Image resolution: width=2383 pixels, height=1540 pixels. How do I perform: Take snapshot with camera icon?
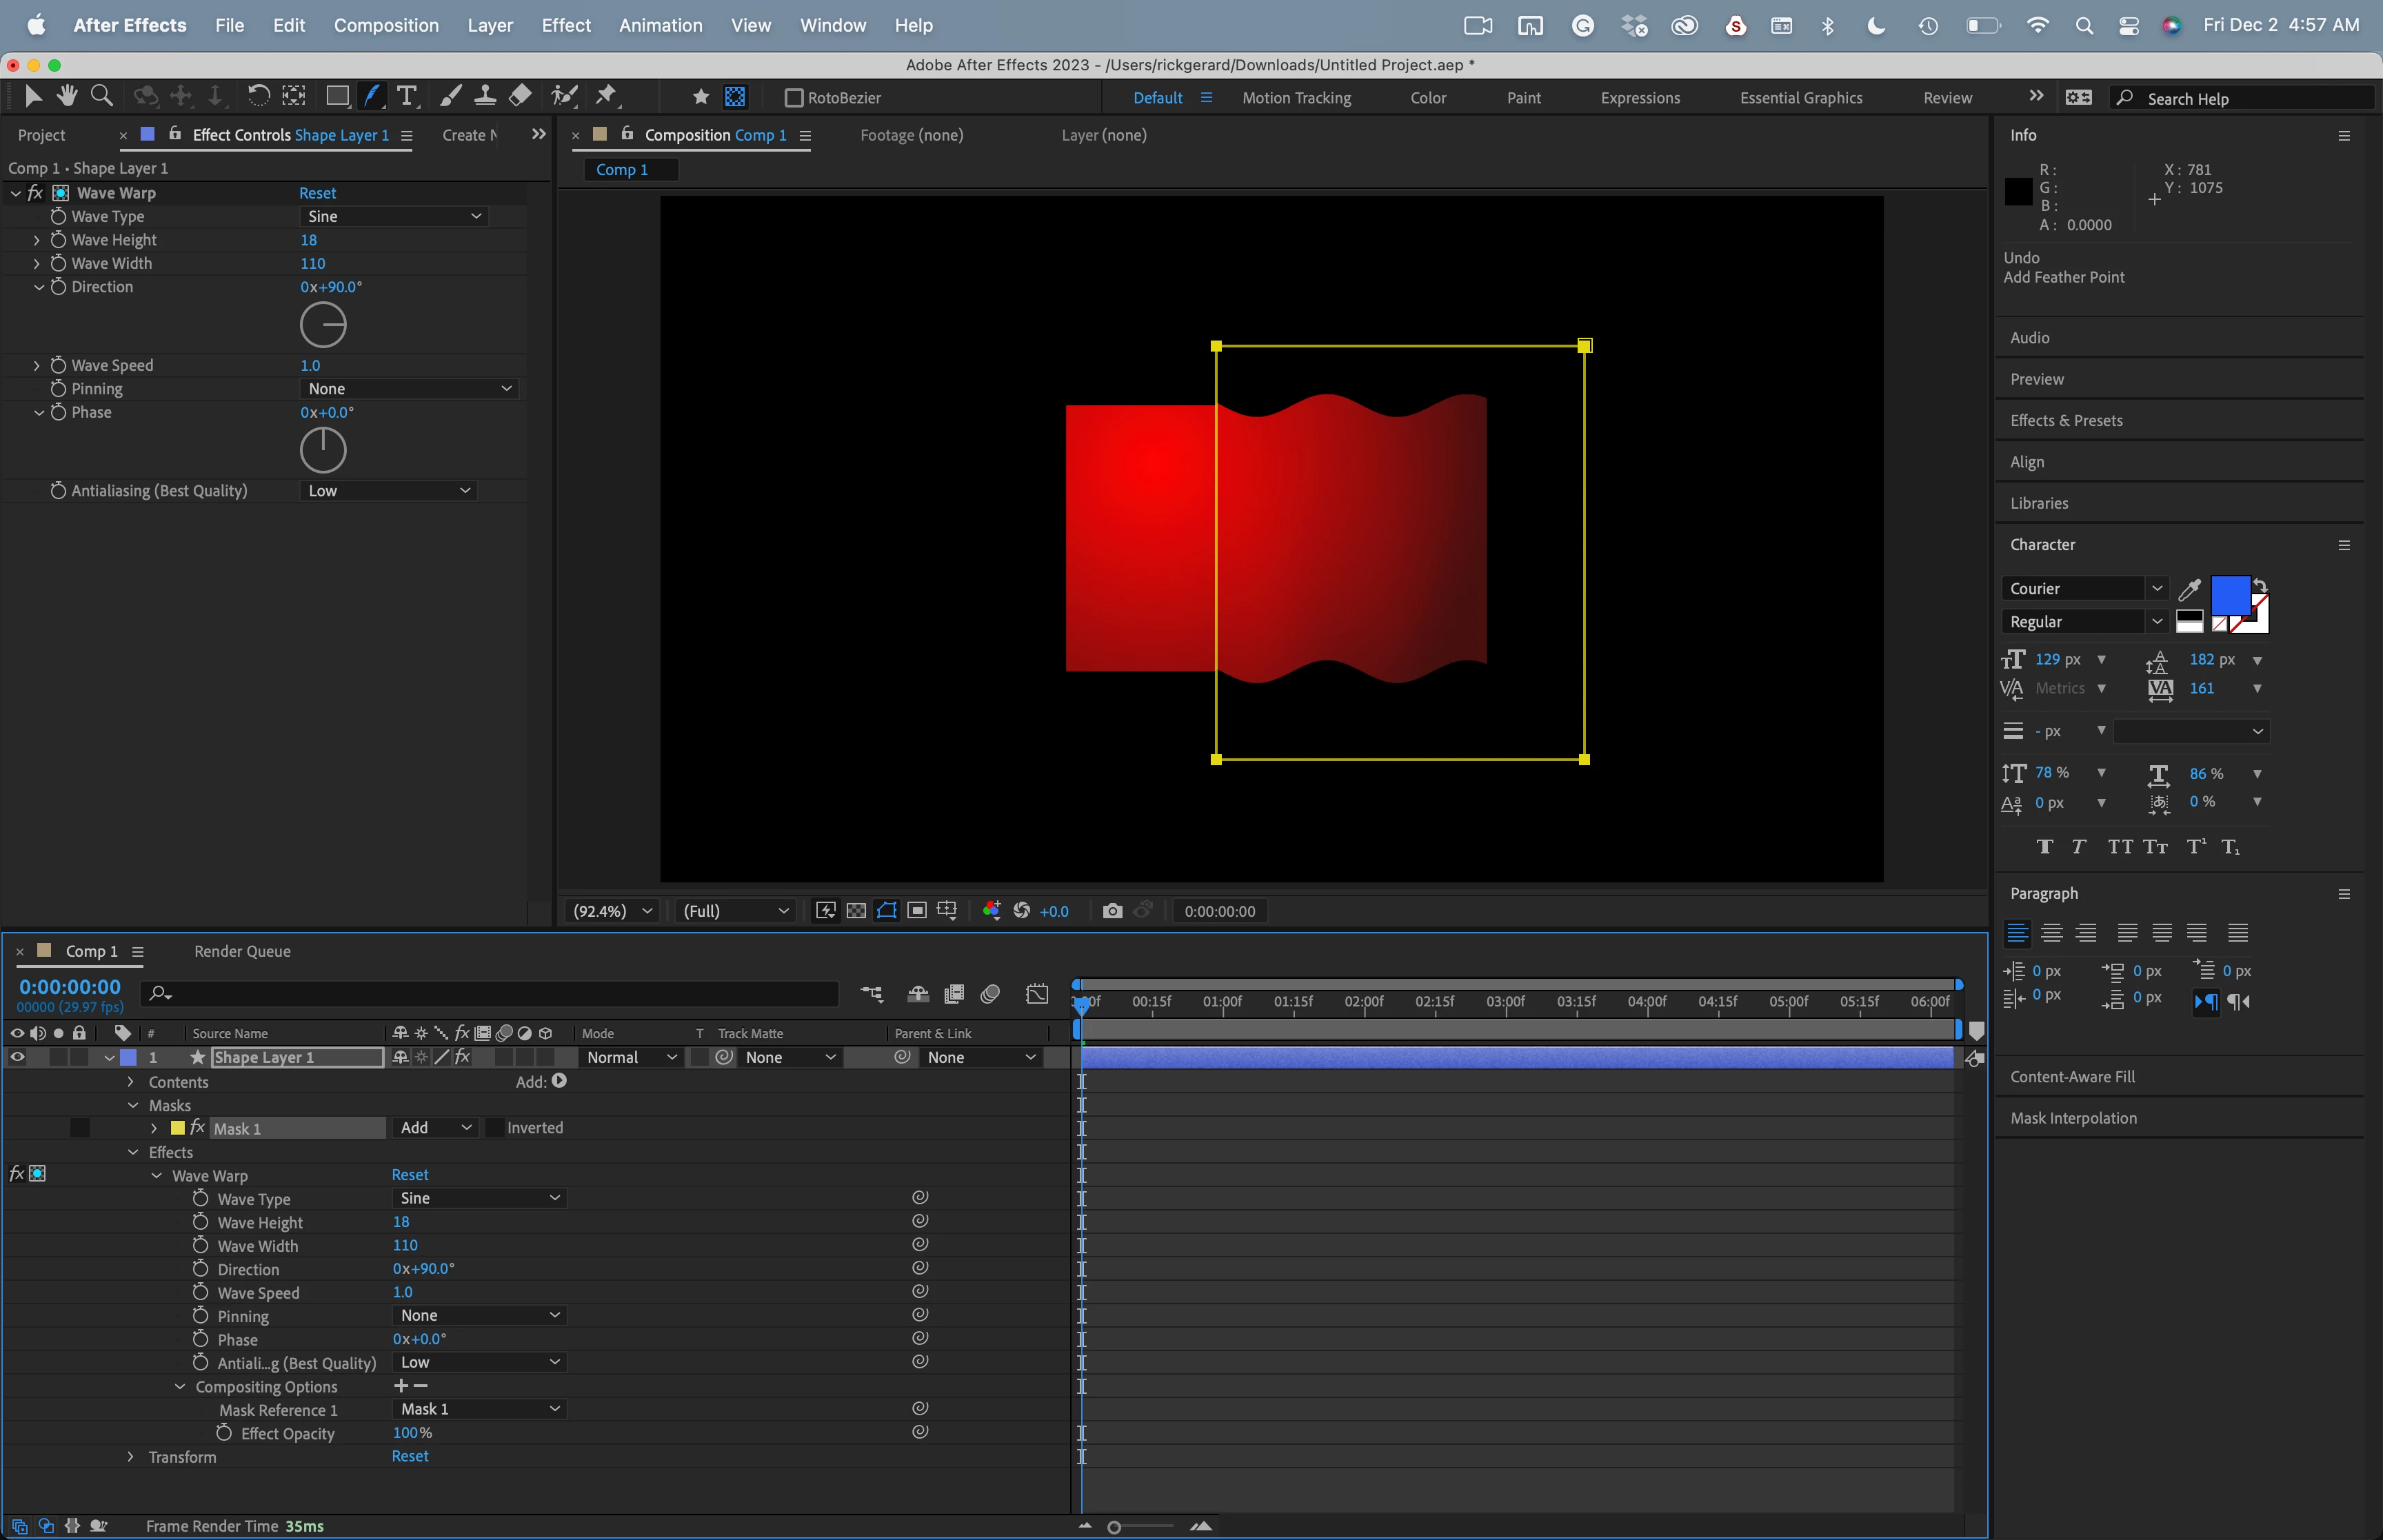tap(1112, 911)
